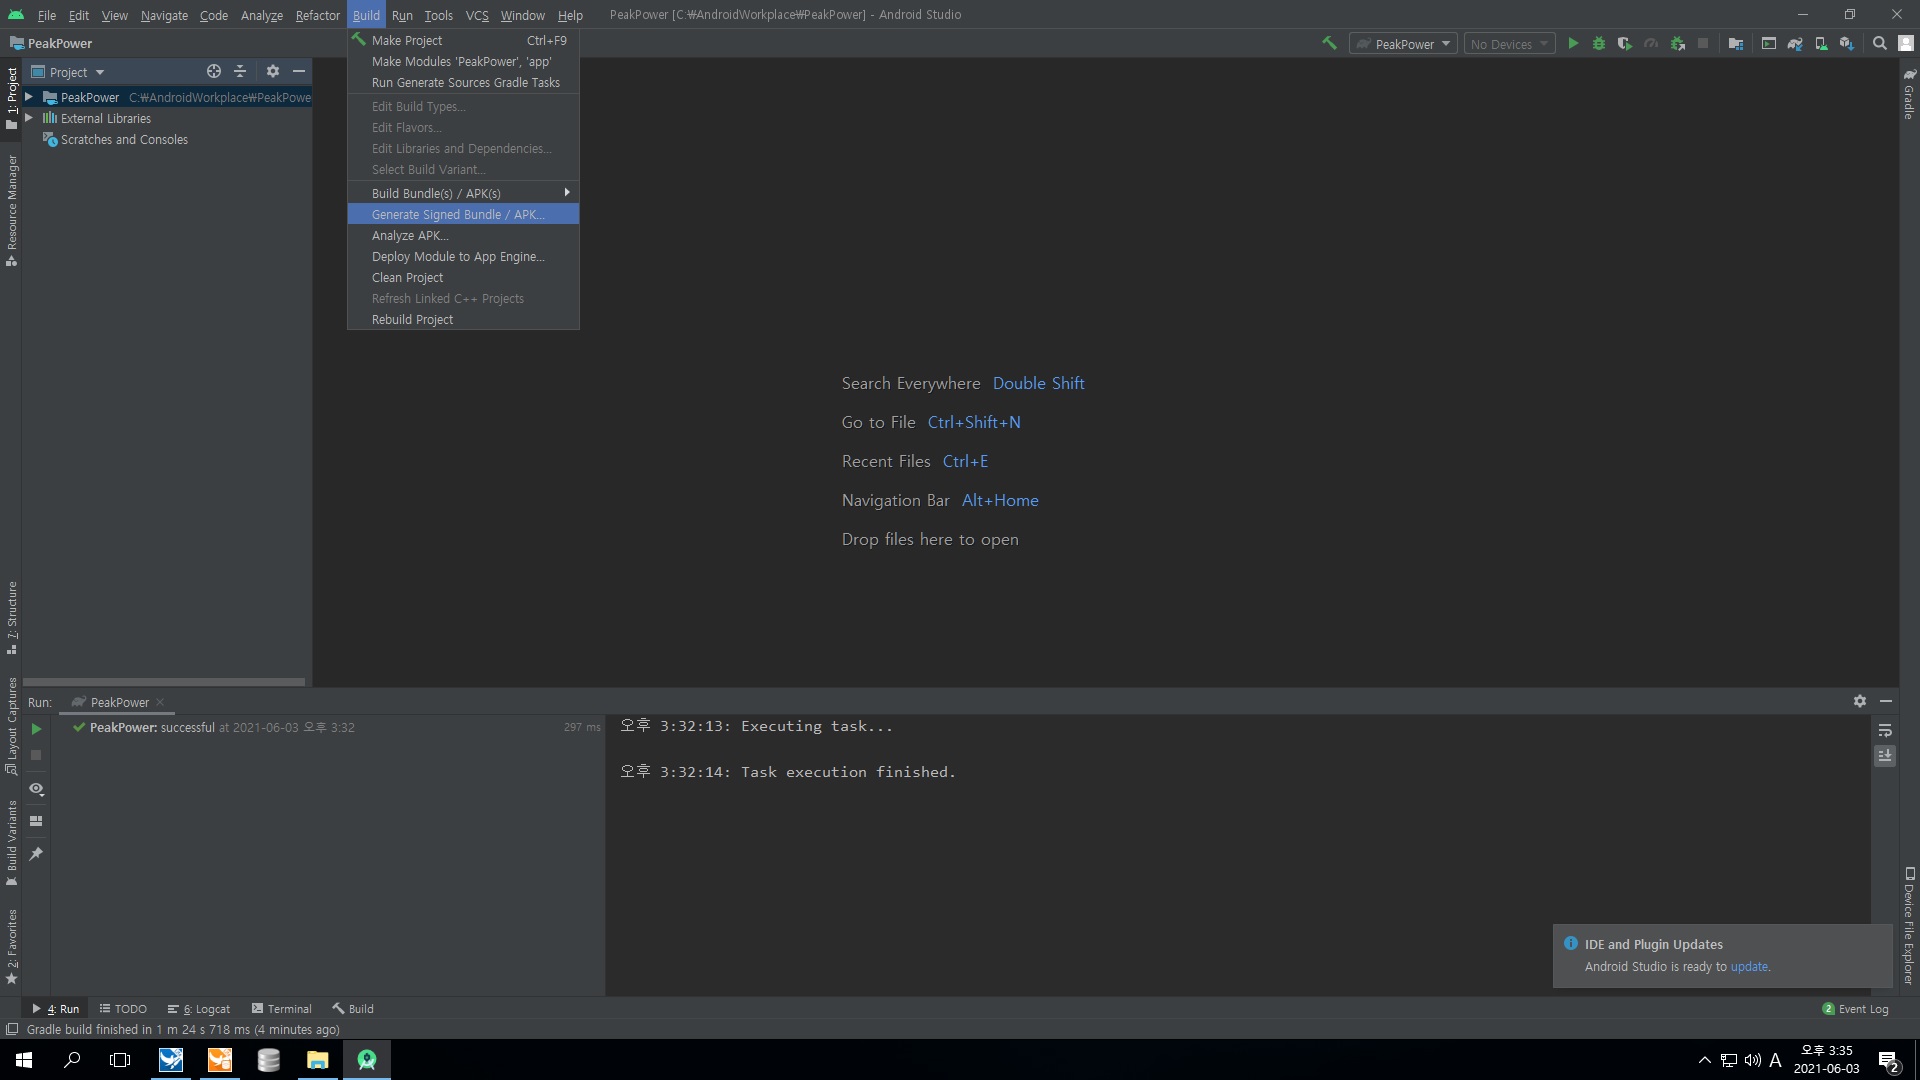The width and height of the screenshot is (1920, 1080).
Task: Open the AVD Manager icon
Action: pyautogui.click(x=1821, y=43)
